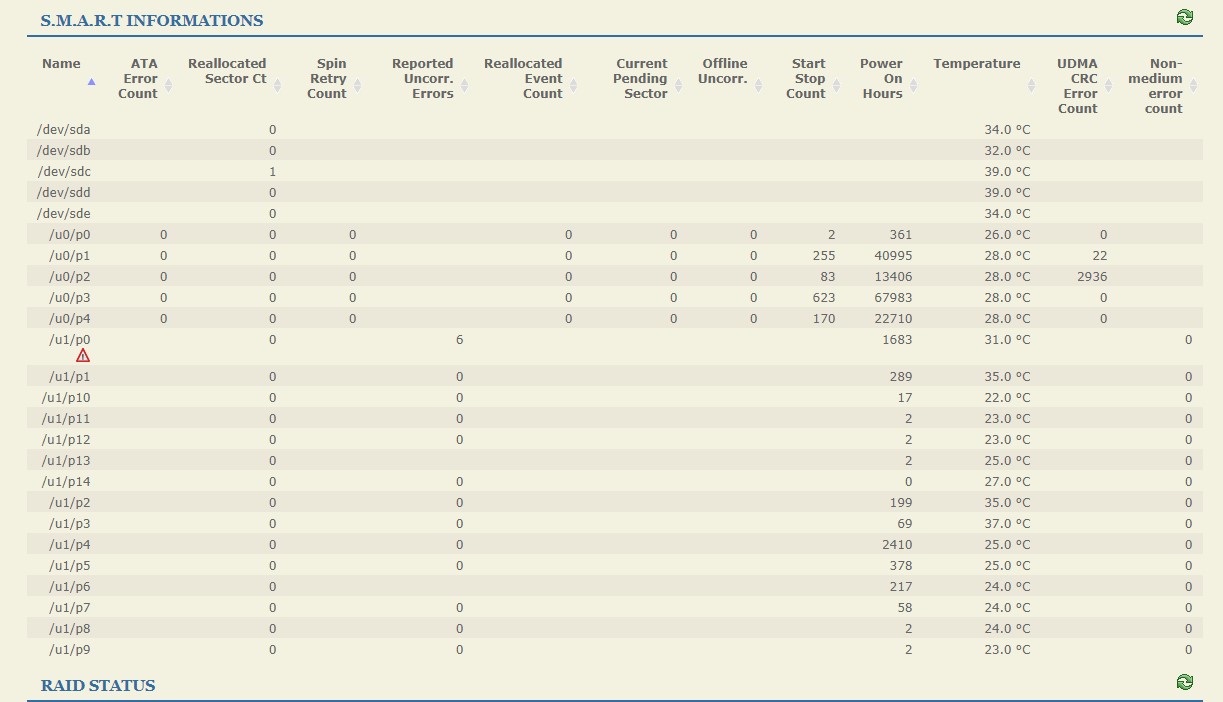The width and height of the screenshot is (1223, 702).
Task: Toggle Name column ascending sort arrow
Action: 92,83
